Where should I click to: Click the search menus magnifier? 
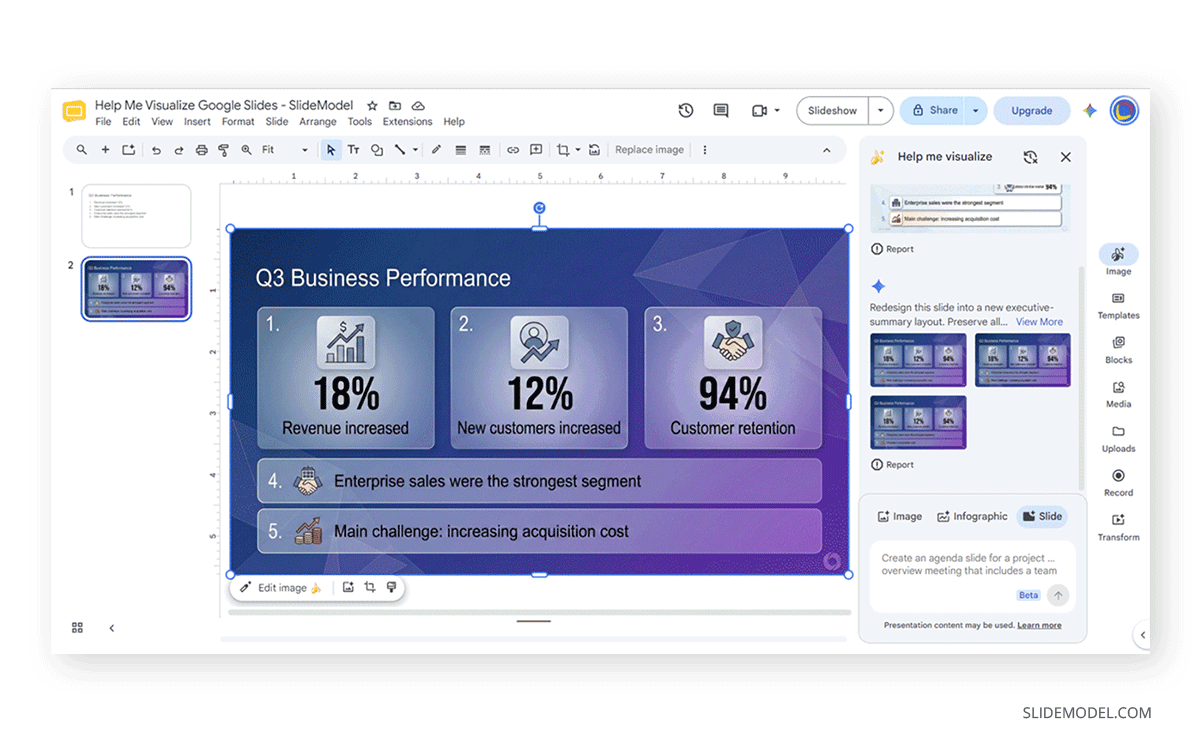pyautogui.click(x=81, y=150)
